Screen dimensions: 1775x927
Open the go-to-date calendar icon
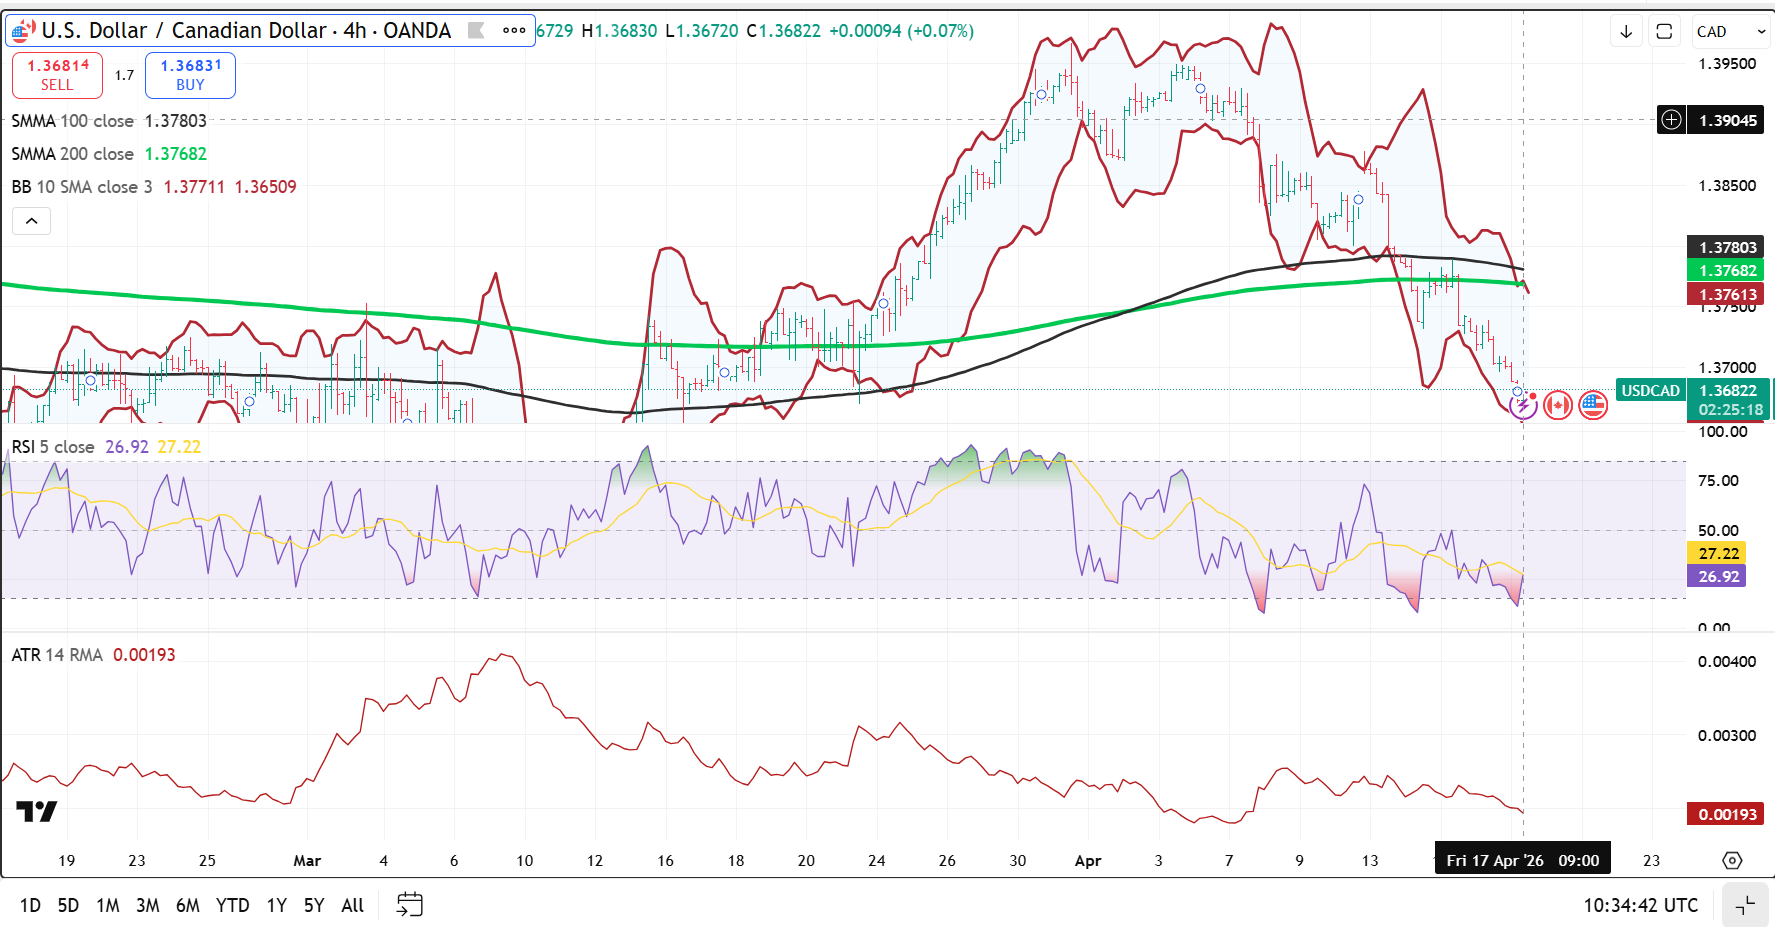pos(410,905)
